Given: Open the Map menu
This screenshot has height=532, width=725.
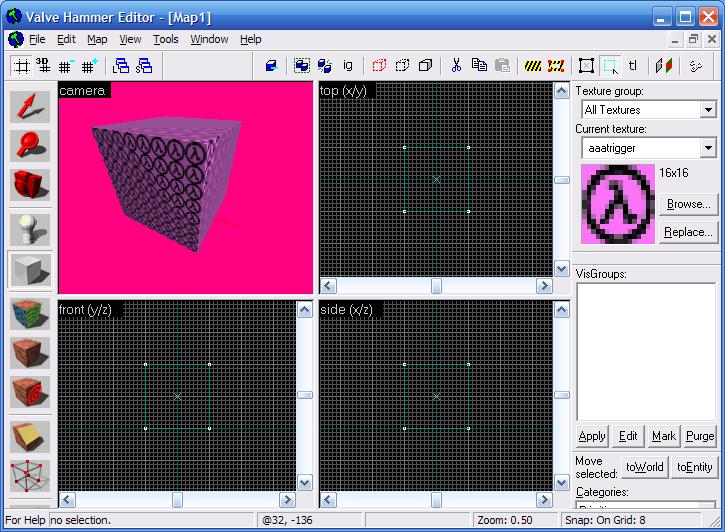Looking at the screenshot, I should tap(97, 39).
